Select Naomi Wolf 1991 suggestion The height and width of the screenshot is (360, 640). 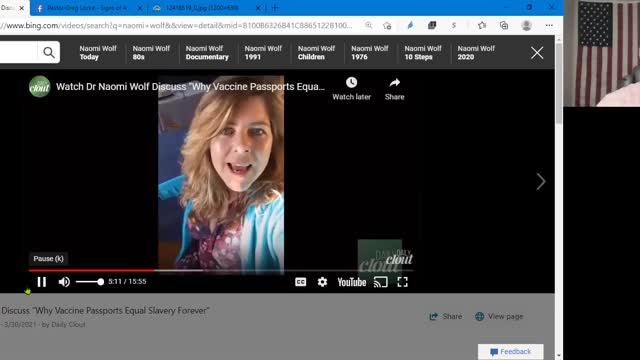pyautogui.click(x=263, y=53)
